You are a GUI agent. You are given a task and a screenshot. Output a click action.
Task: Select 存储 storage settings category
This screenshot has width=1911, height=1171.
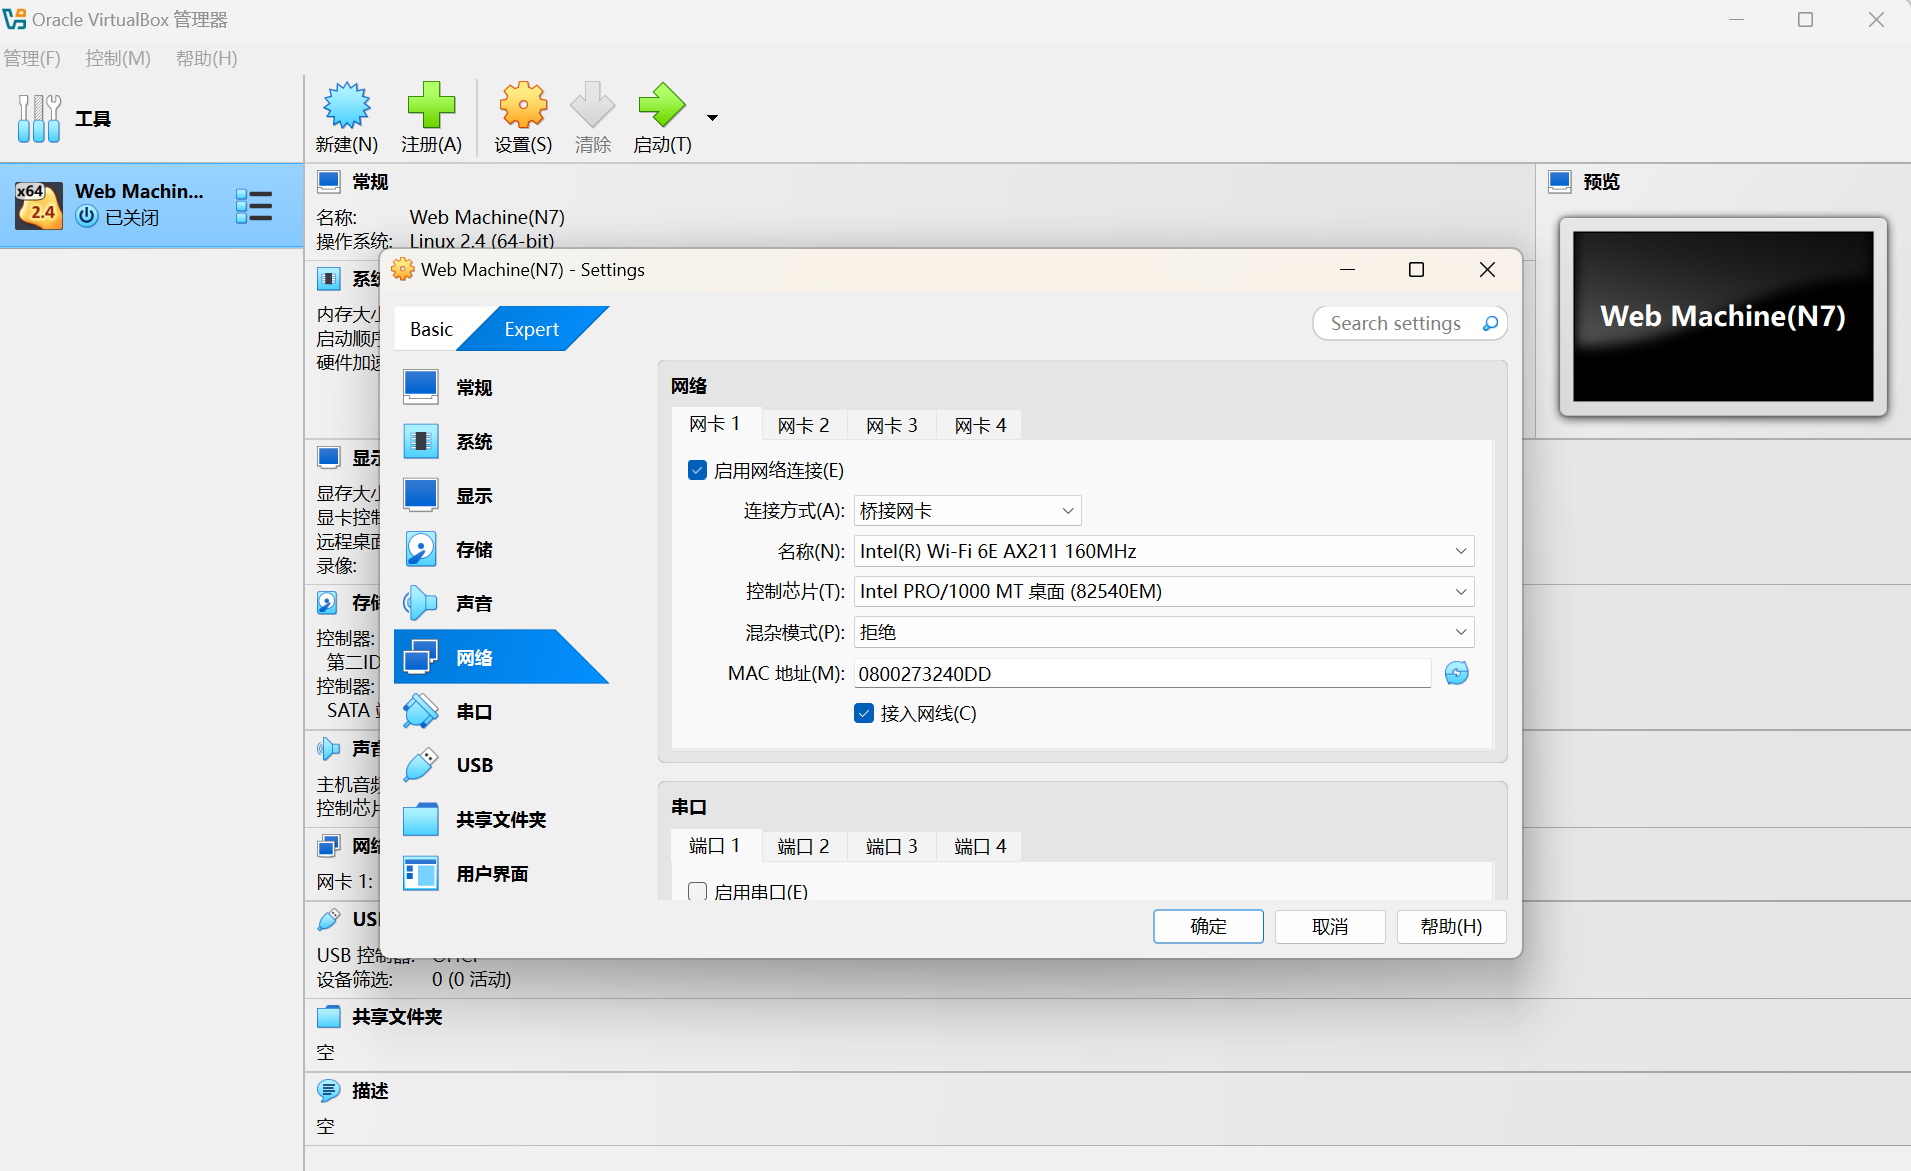500,549
